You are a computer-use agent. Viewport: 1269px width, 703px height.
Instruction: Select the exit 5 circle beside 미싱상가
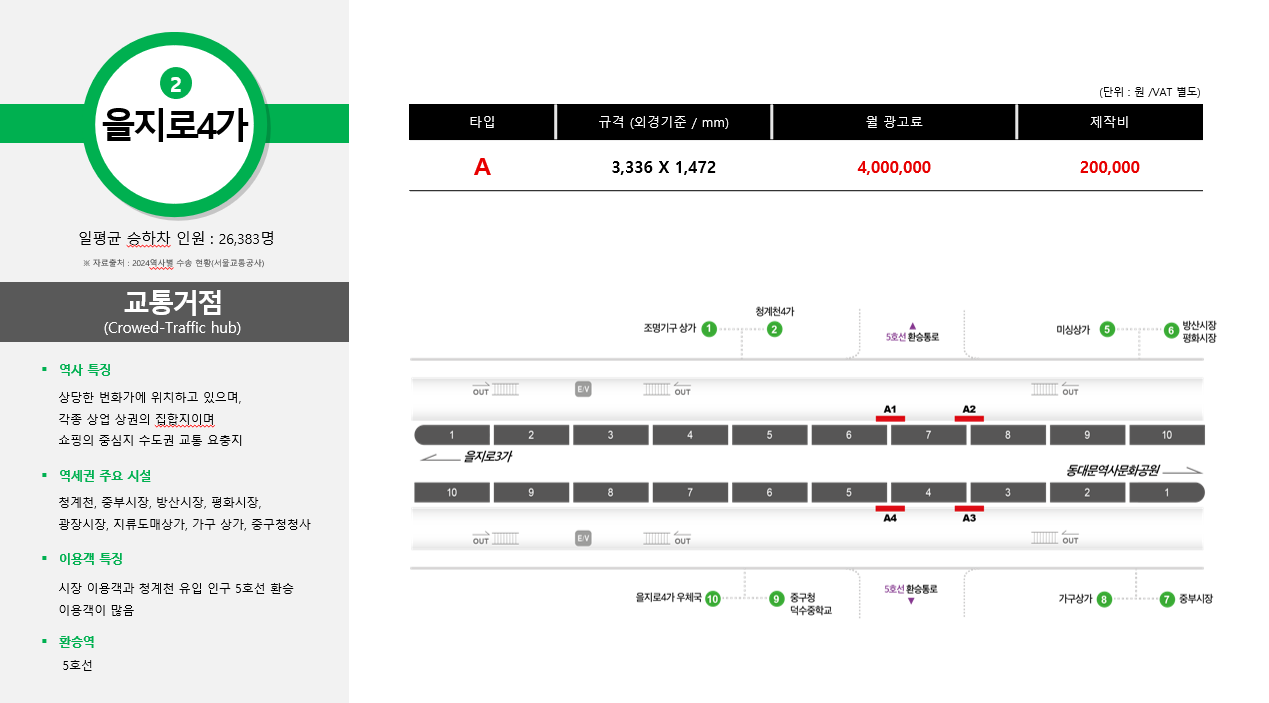[x=1107, y=329]
